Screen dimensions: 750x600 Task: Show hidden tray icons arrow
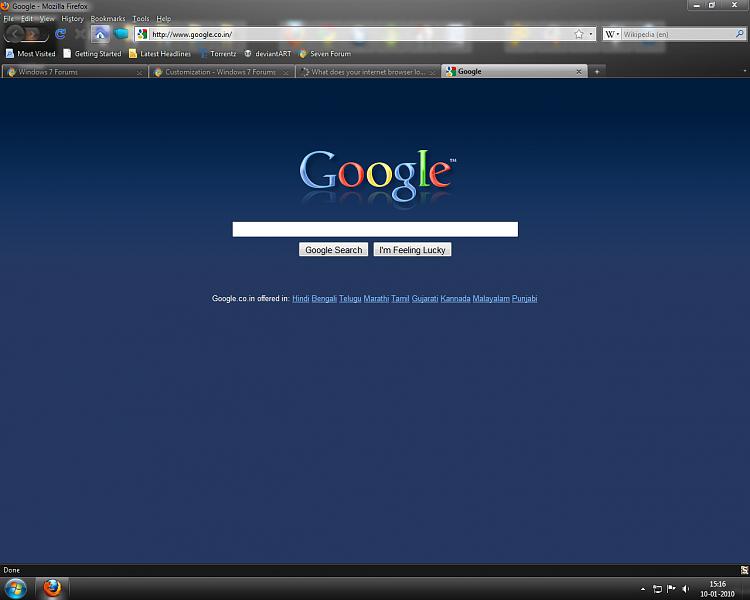point(643,589)
